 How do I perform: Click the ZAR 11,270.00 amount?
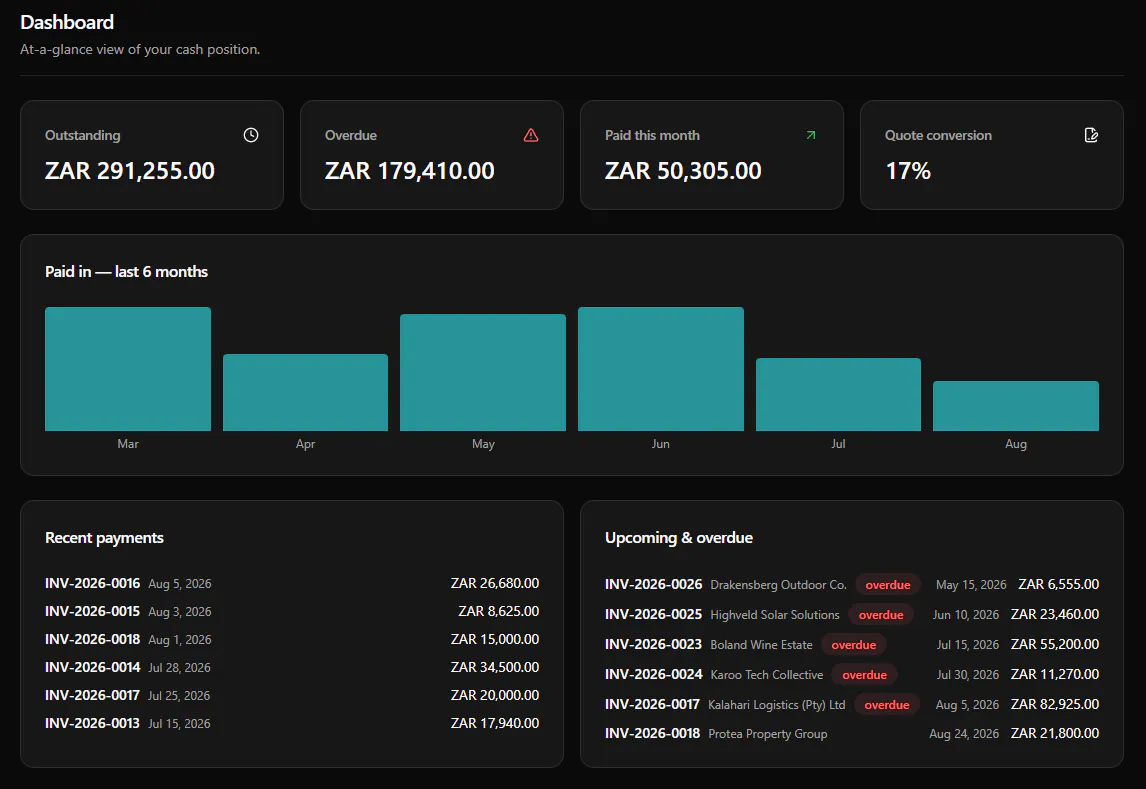point(1055,674)
